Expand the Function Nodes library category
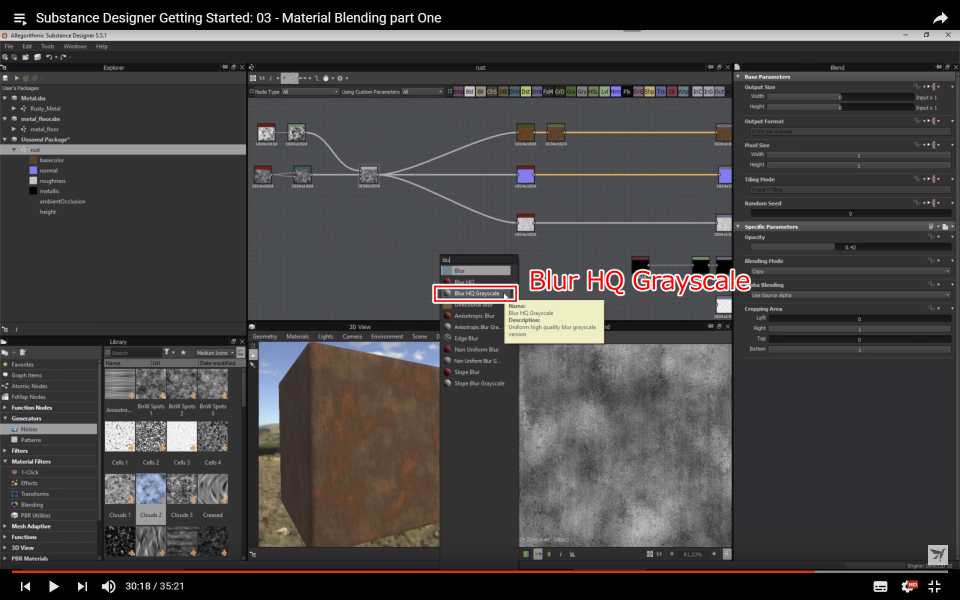The height and width of the screenshot is (600, 960). click(6, 408)
